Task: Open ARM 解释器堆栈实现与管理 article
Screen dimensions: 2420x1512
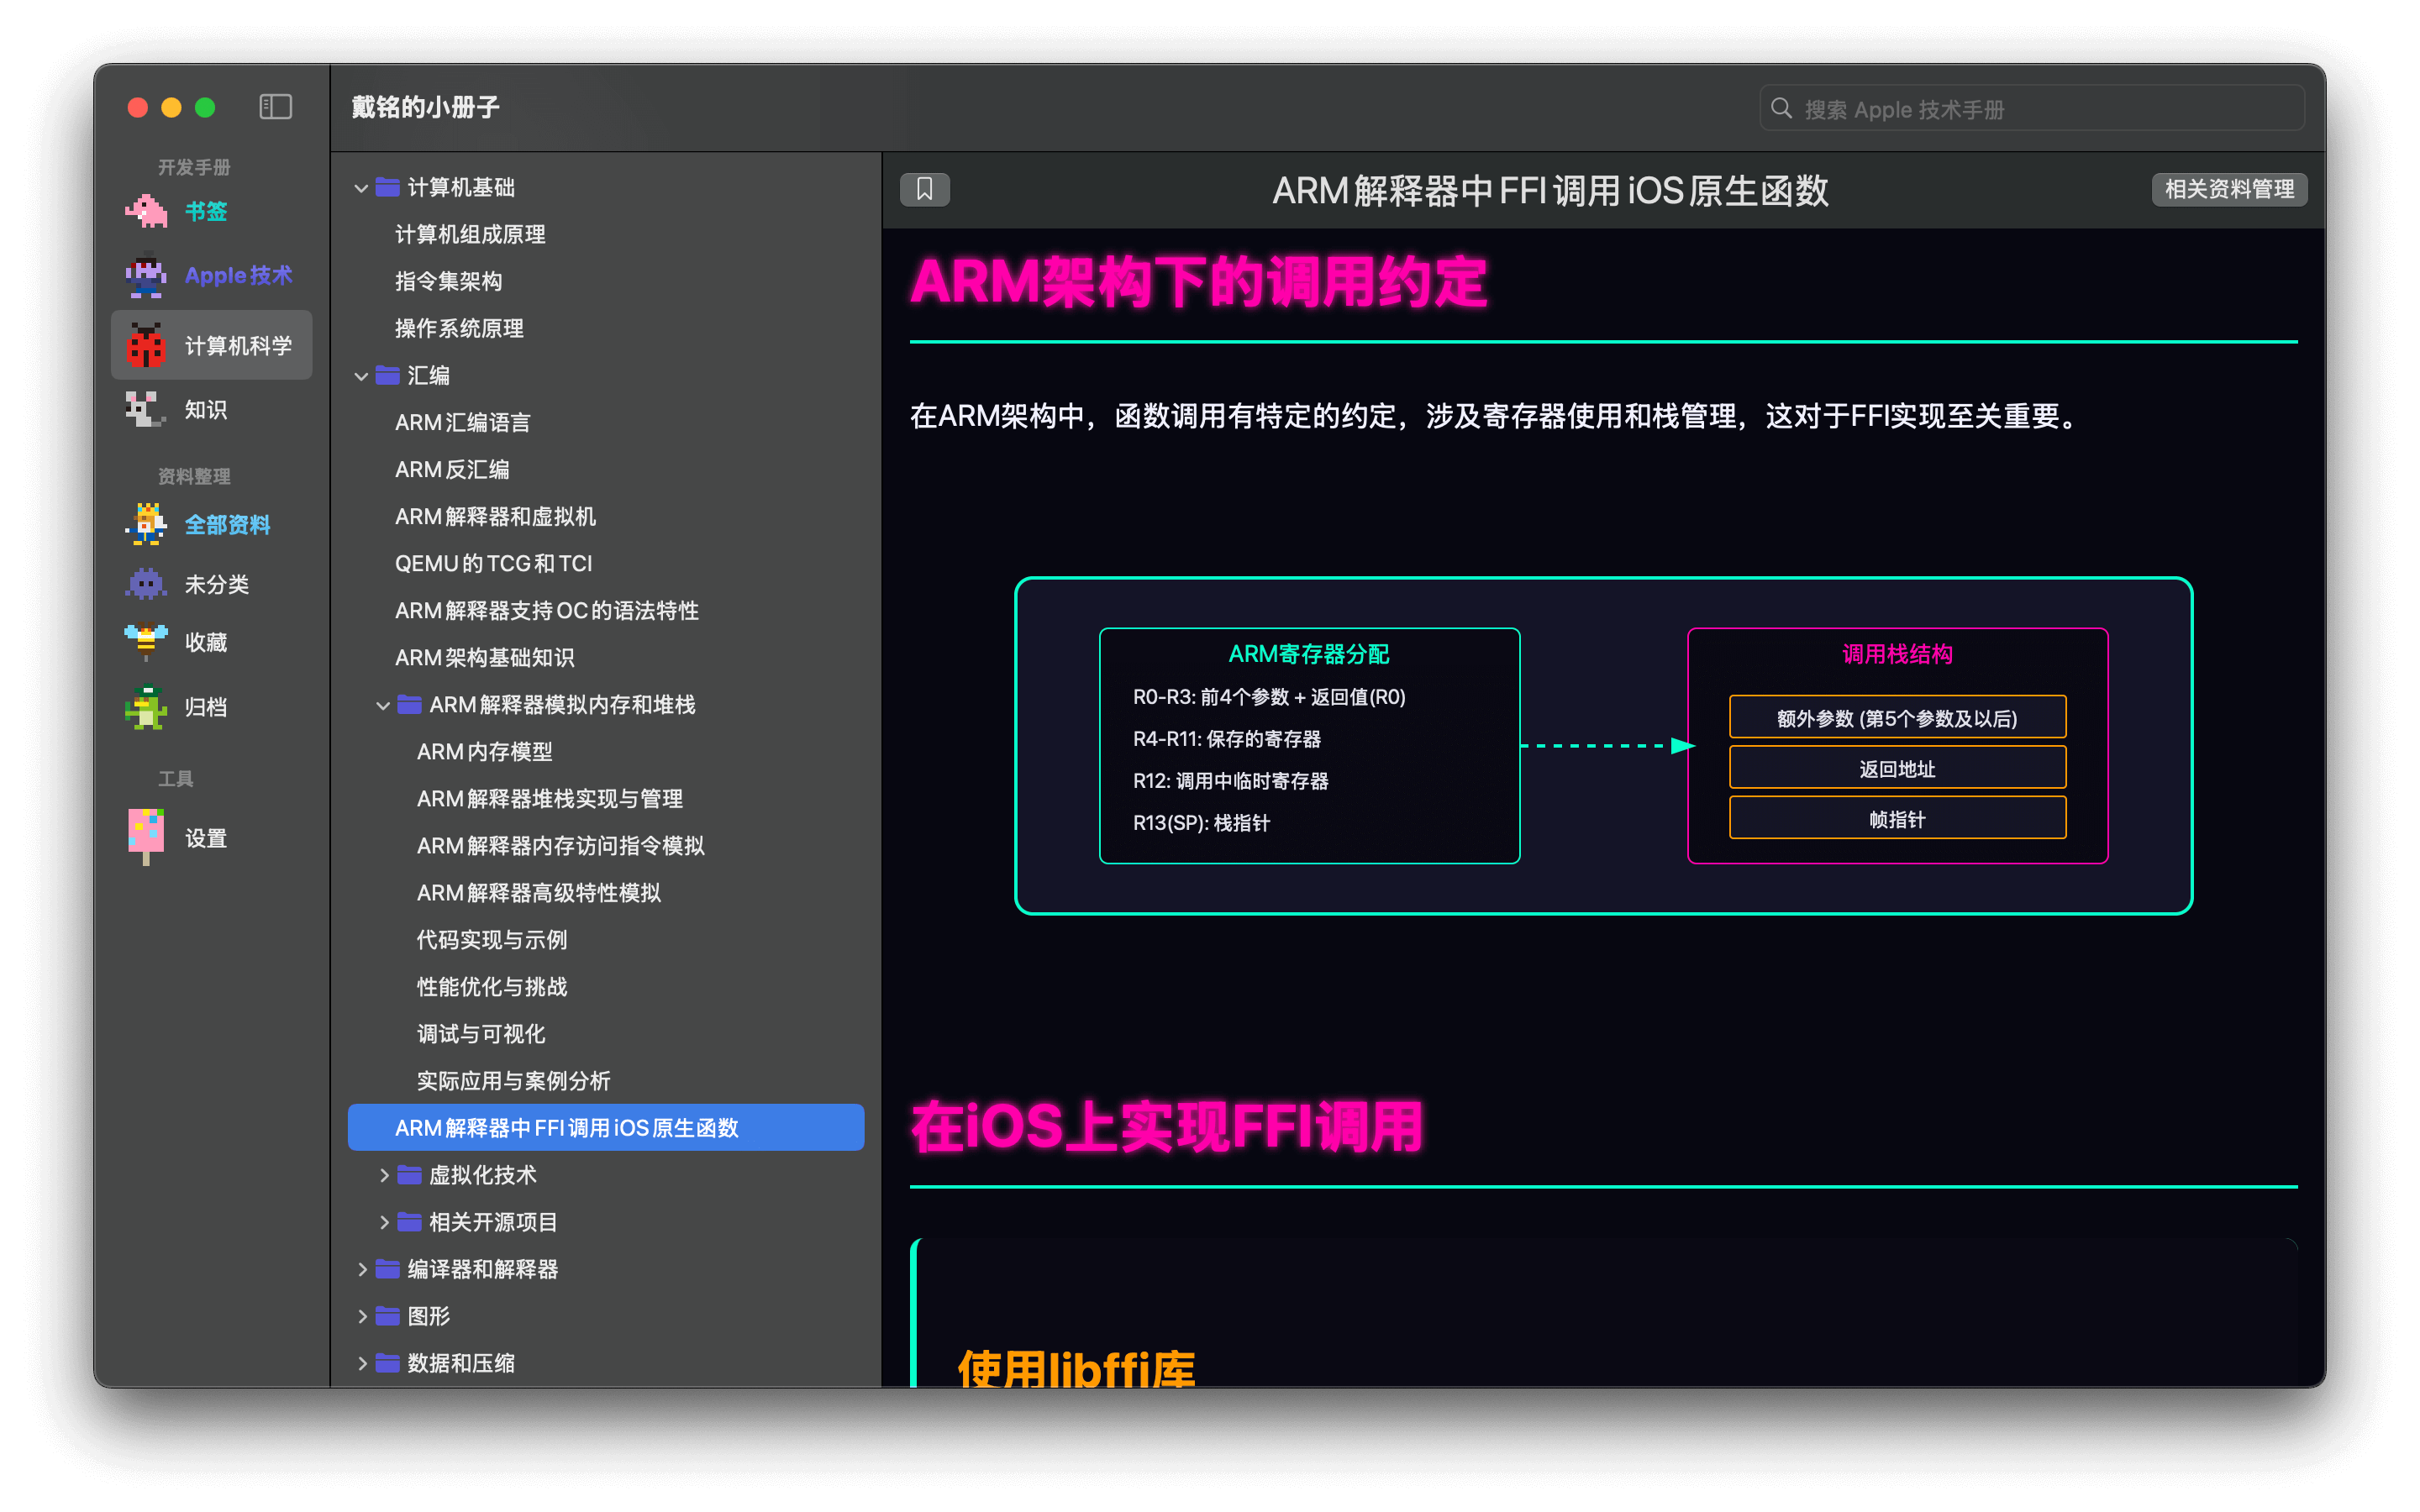Action: [x=549, y=798]
